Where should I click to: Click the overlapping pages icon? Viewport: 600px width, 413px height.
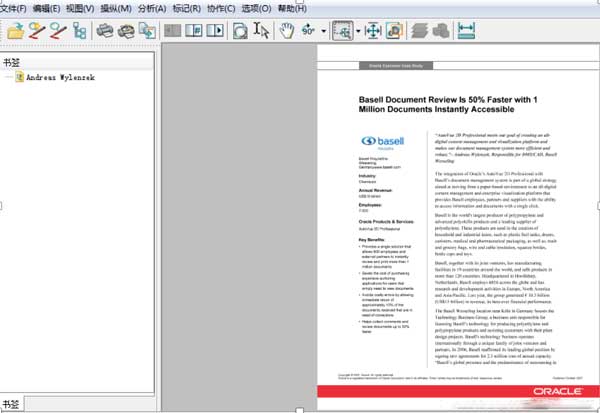pos(240,31)
